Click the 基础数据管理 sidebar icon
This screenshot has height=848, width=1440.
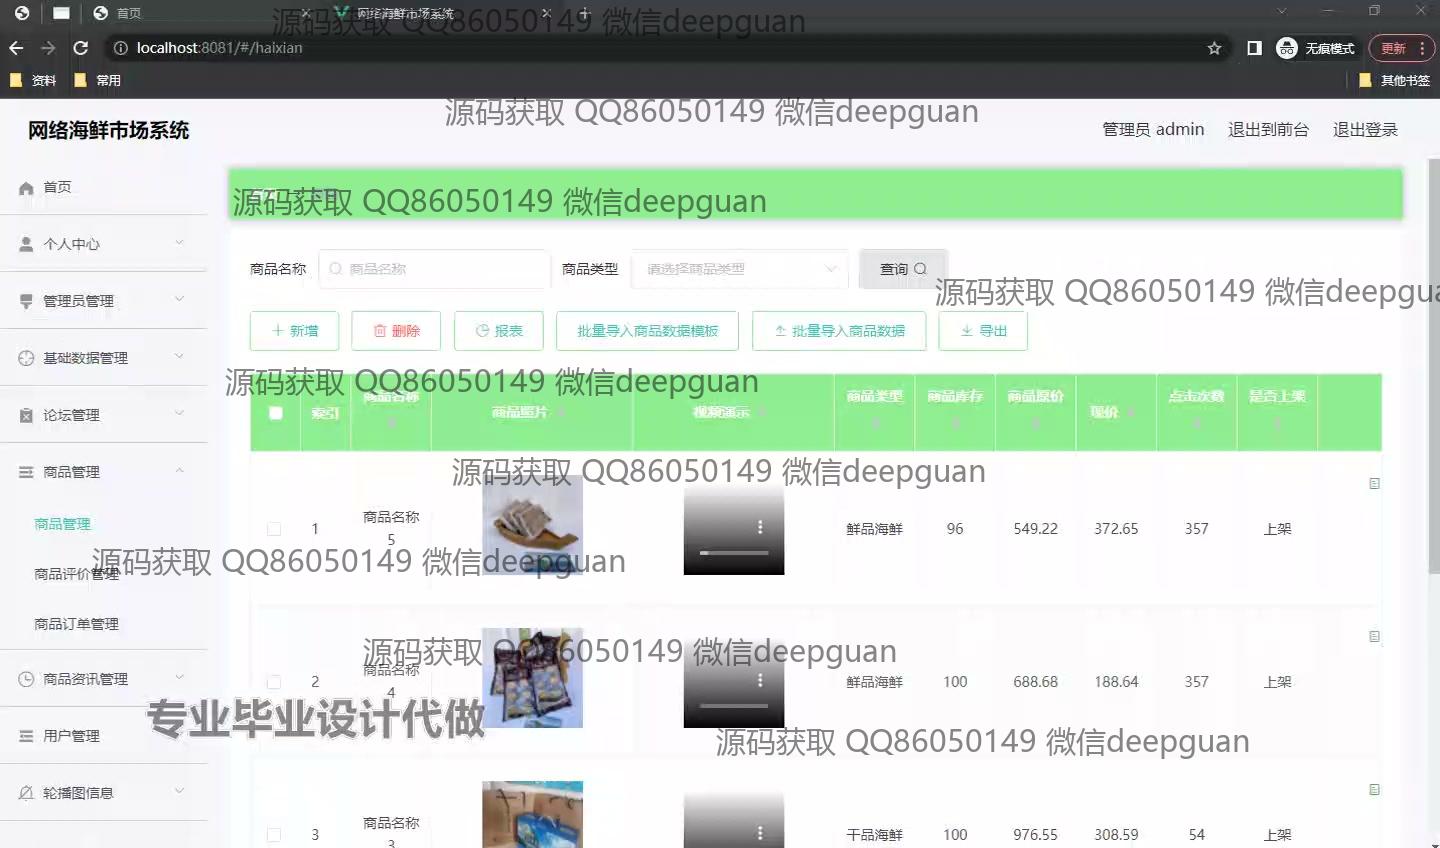[x=26, y=358]
